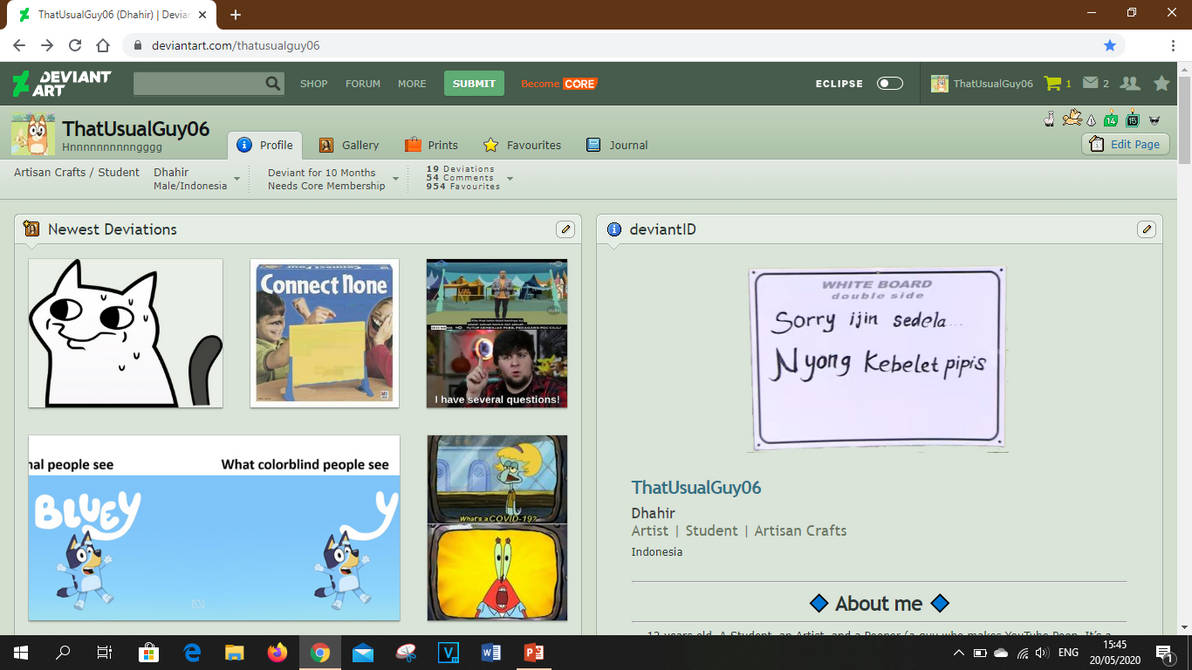Viewport: 1192px width, 670px height.
Task: Click the DeviantArt logo
Action: pos(62,84)
